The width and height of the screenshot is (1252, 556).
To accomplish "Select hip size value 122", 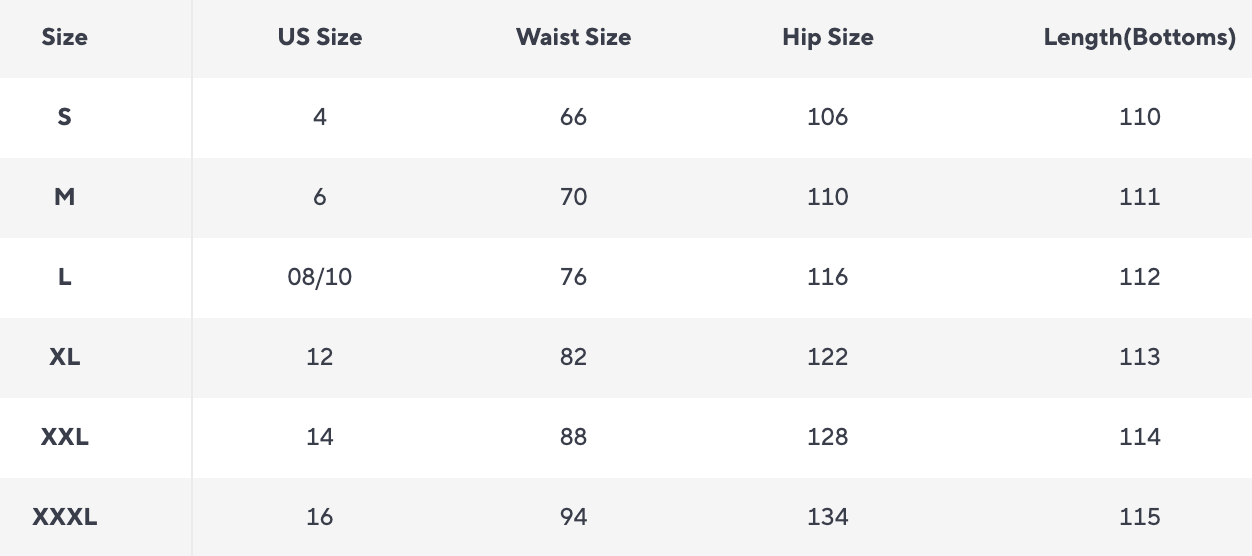I will 828,357.
